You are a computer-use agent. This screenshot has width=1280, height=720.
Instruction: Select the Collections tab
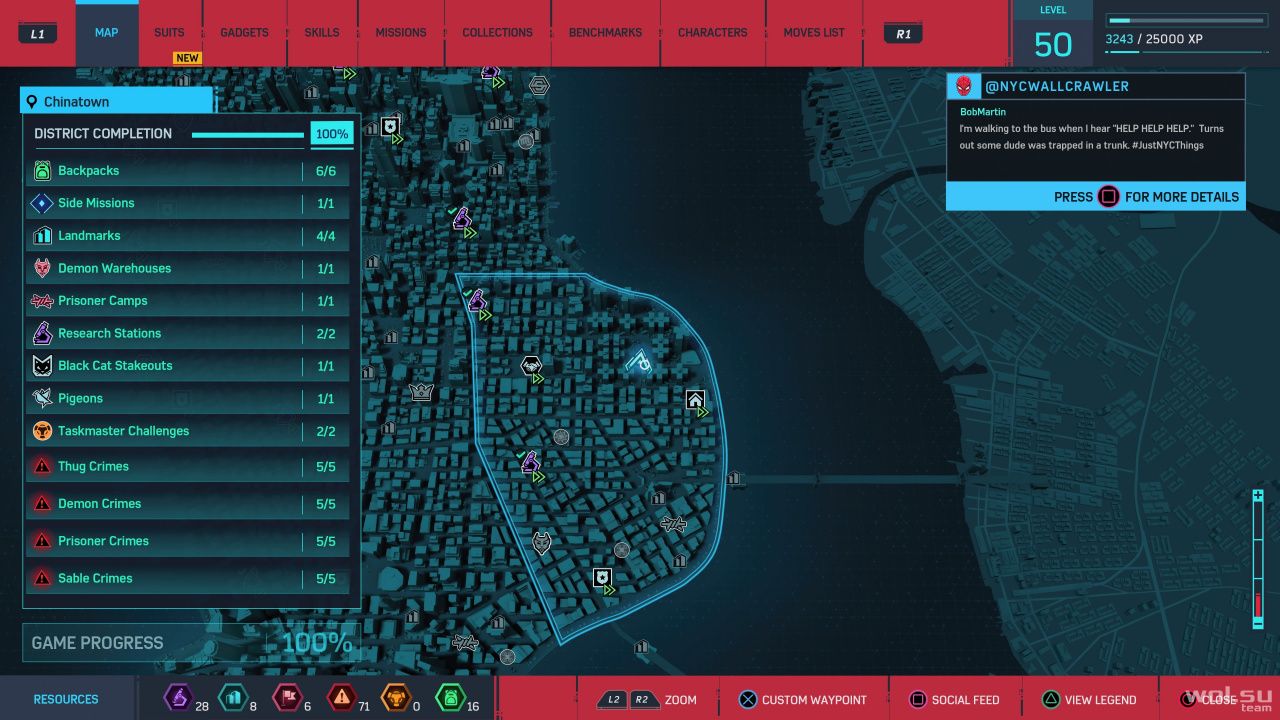[497, 33]
